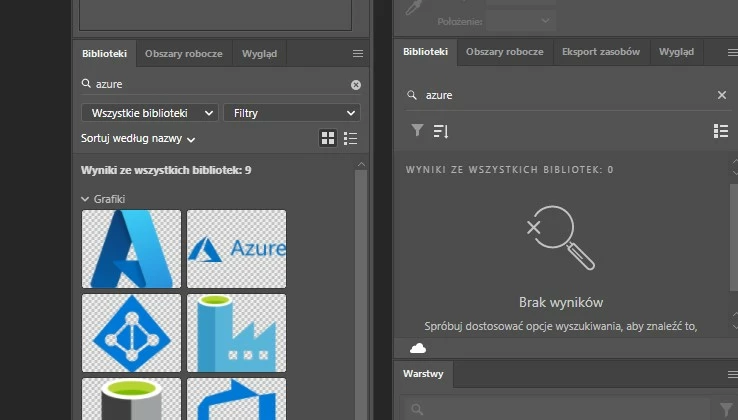Select the Data Factory icon thumbnail
The width and height of the screenshot is (738, 420).
(236, 333)
